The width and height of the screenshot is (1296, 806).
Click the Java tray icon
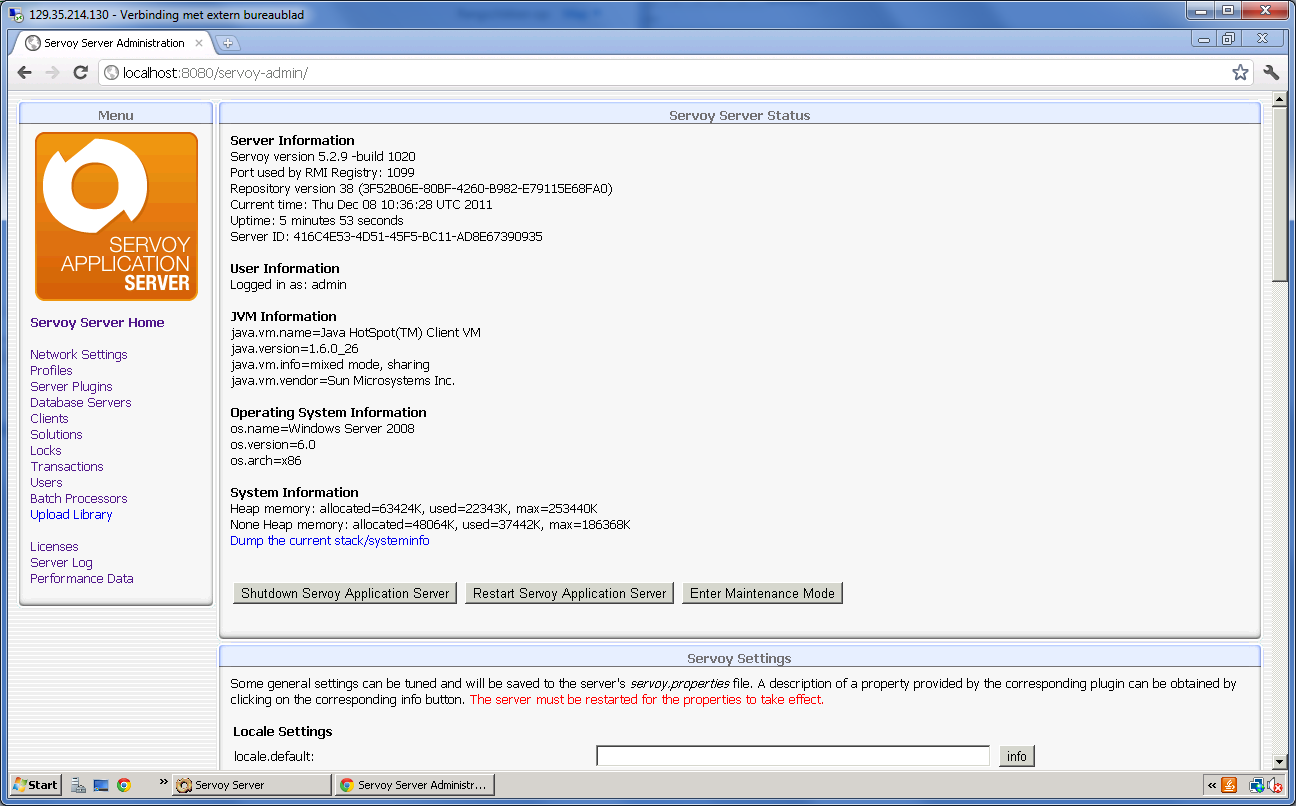(1230, 785)
